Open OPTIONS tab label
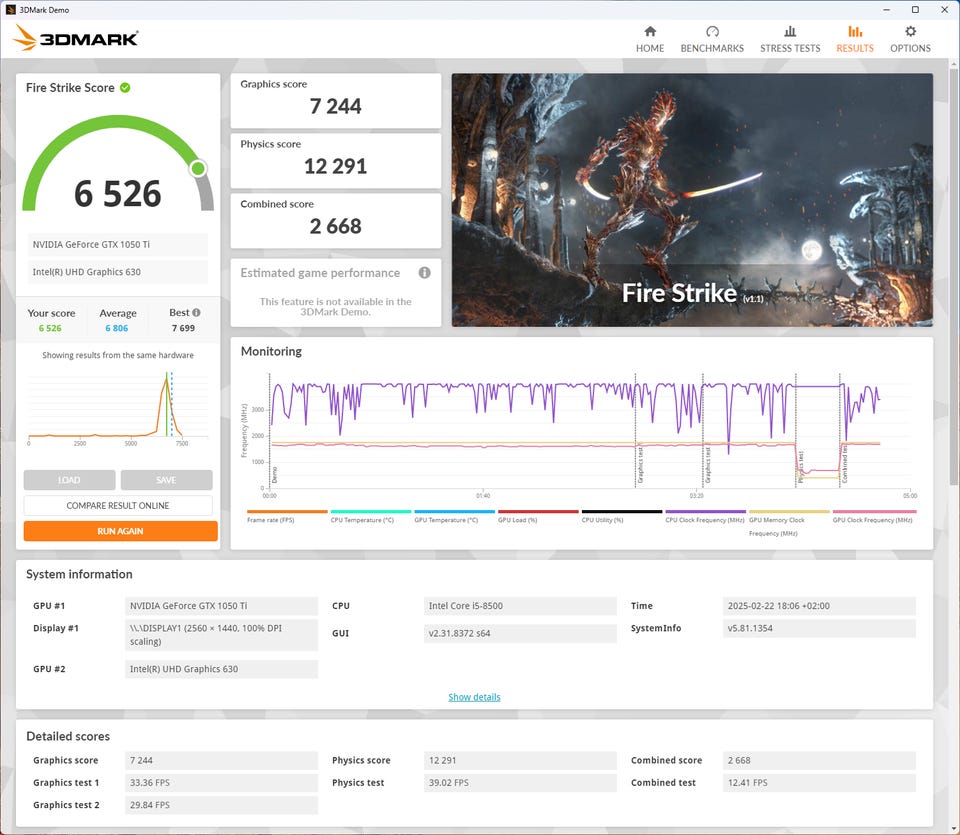 [x=910, y=48]
